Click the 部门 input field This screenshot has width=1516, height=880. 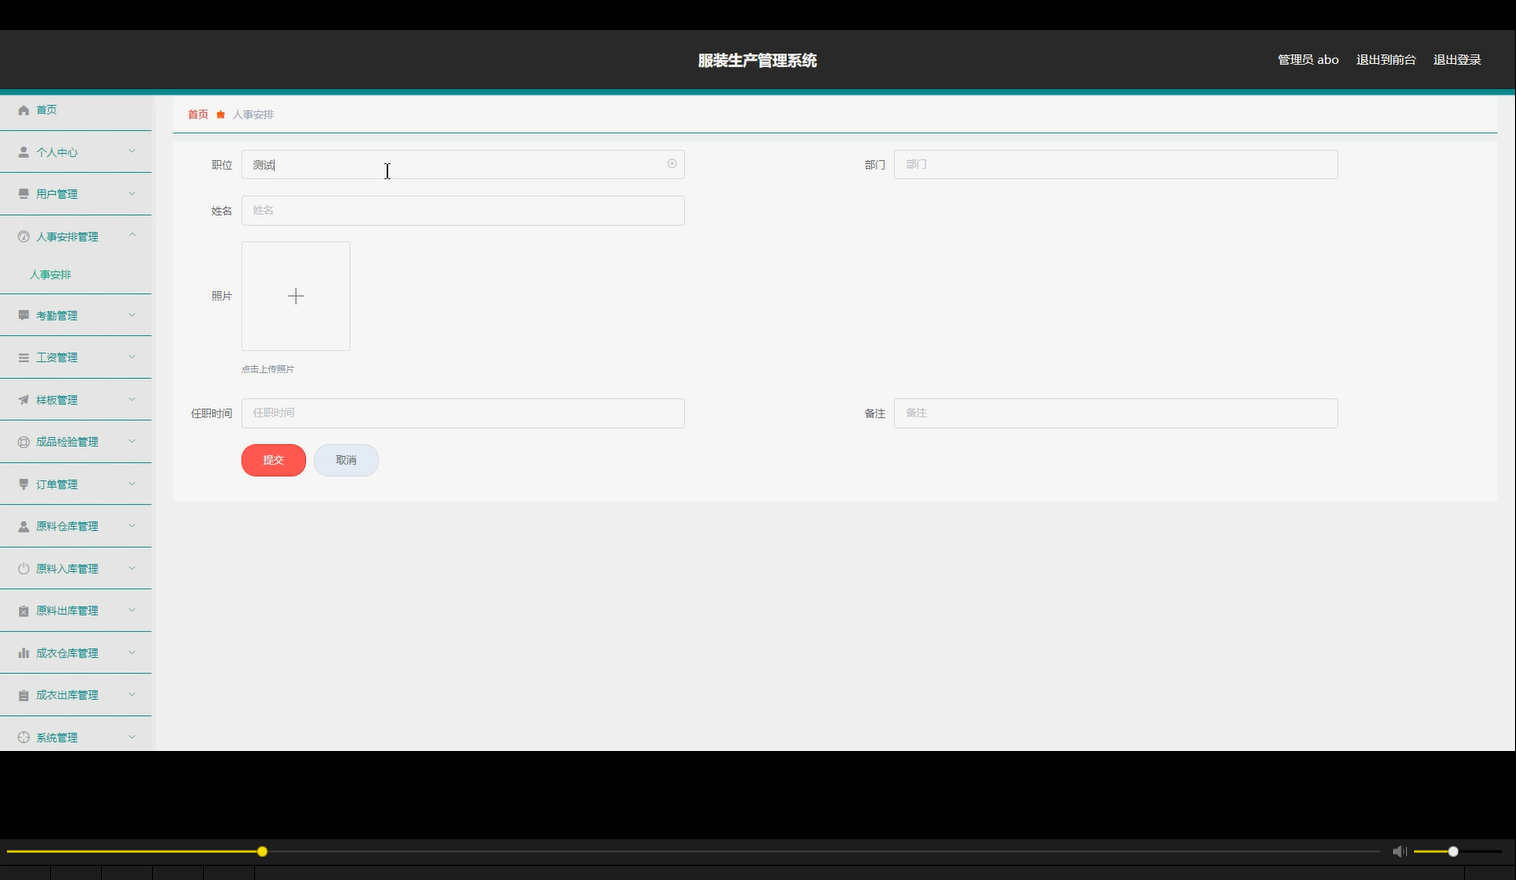coord(1116,164)
